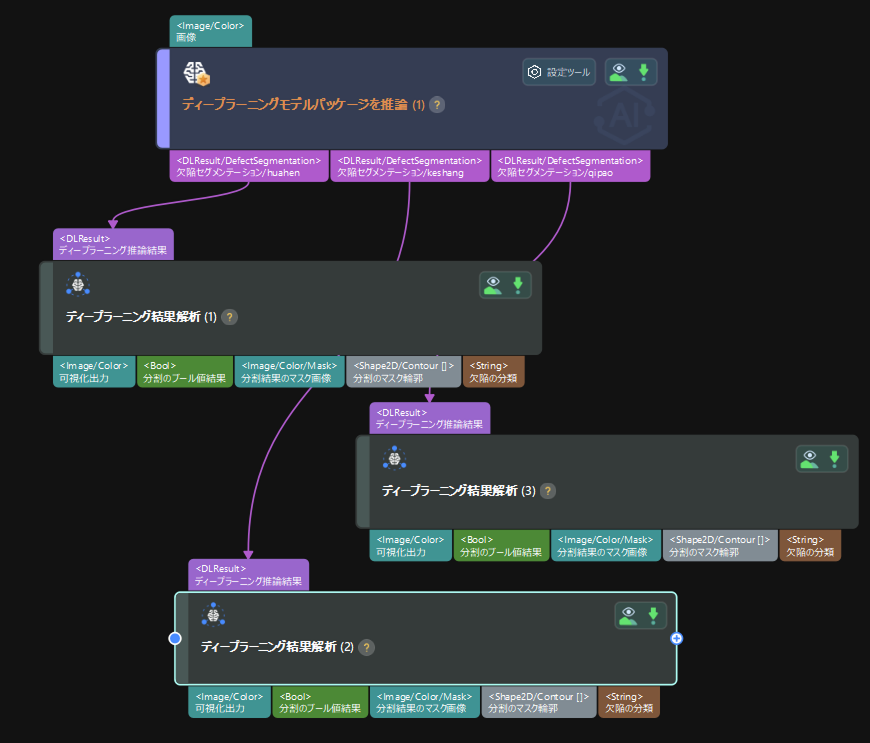Click title ディープラーニング結果解析 (3)
This screenshot has width=870, height=743.
click(x=458, y=491)
